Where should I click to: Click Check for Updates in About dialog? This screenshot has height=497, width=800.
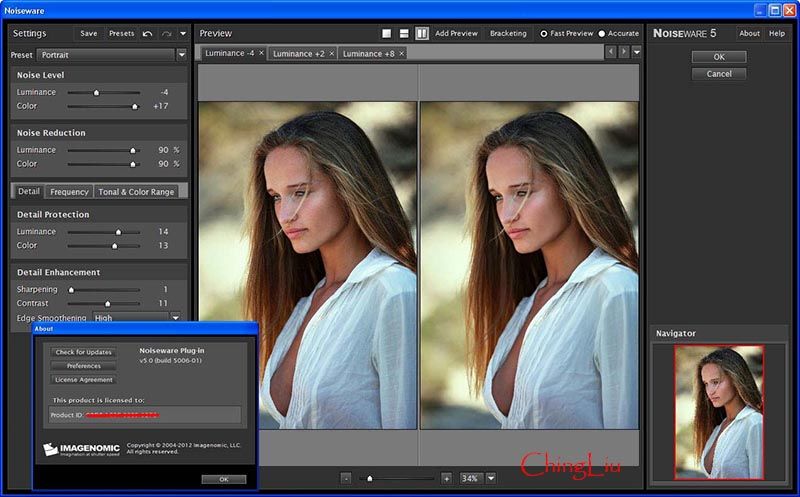(84, 352)
